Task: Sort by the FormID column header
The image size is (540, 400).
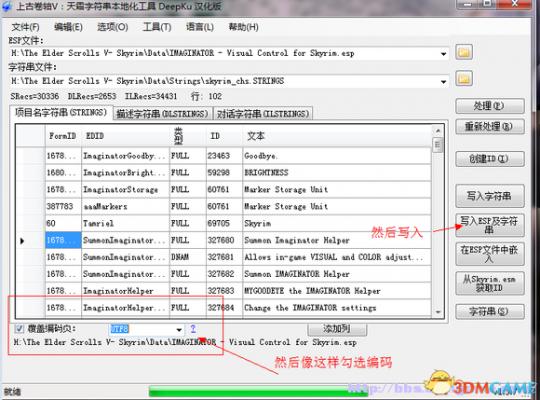Action: tap(63, 136)
